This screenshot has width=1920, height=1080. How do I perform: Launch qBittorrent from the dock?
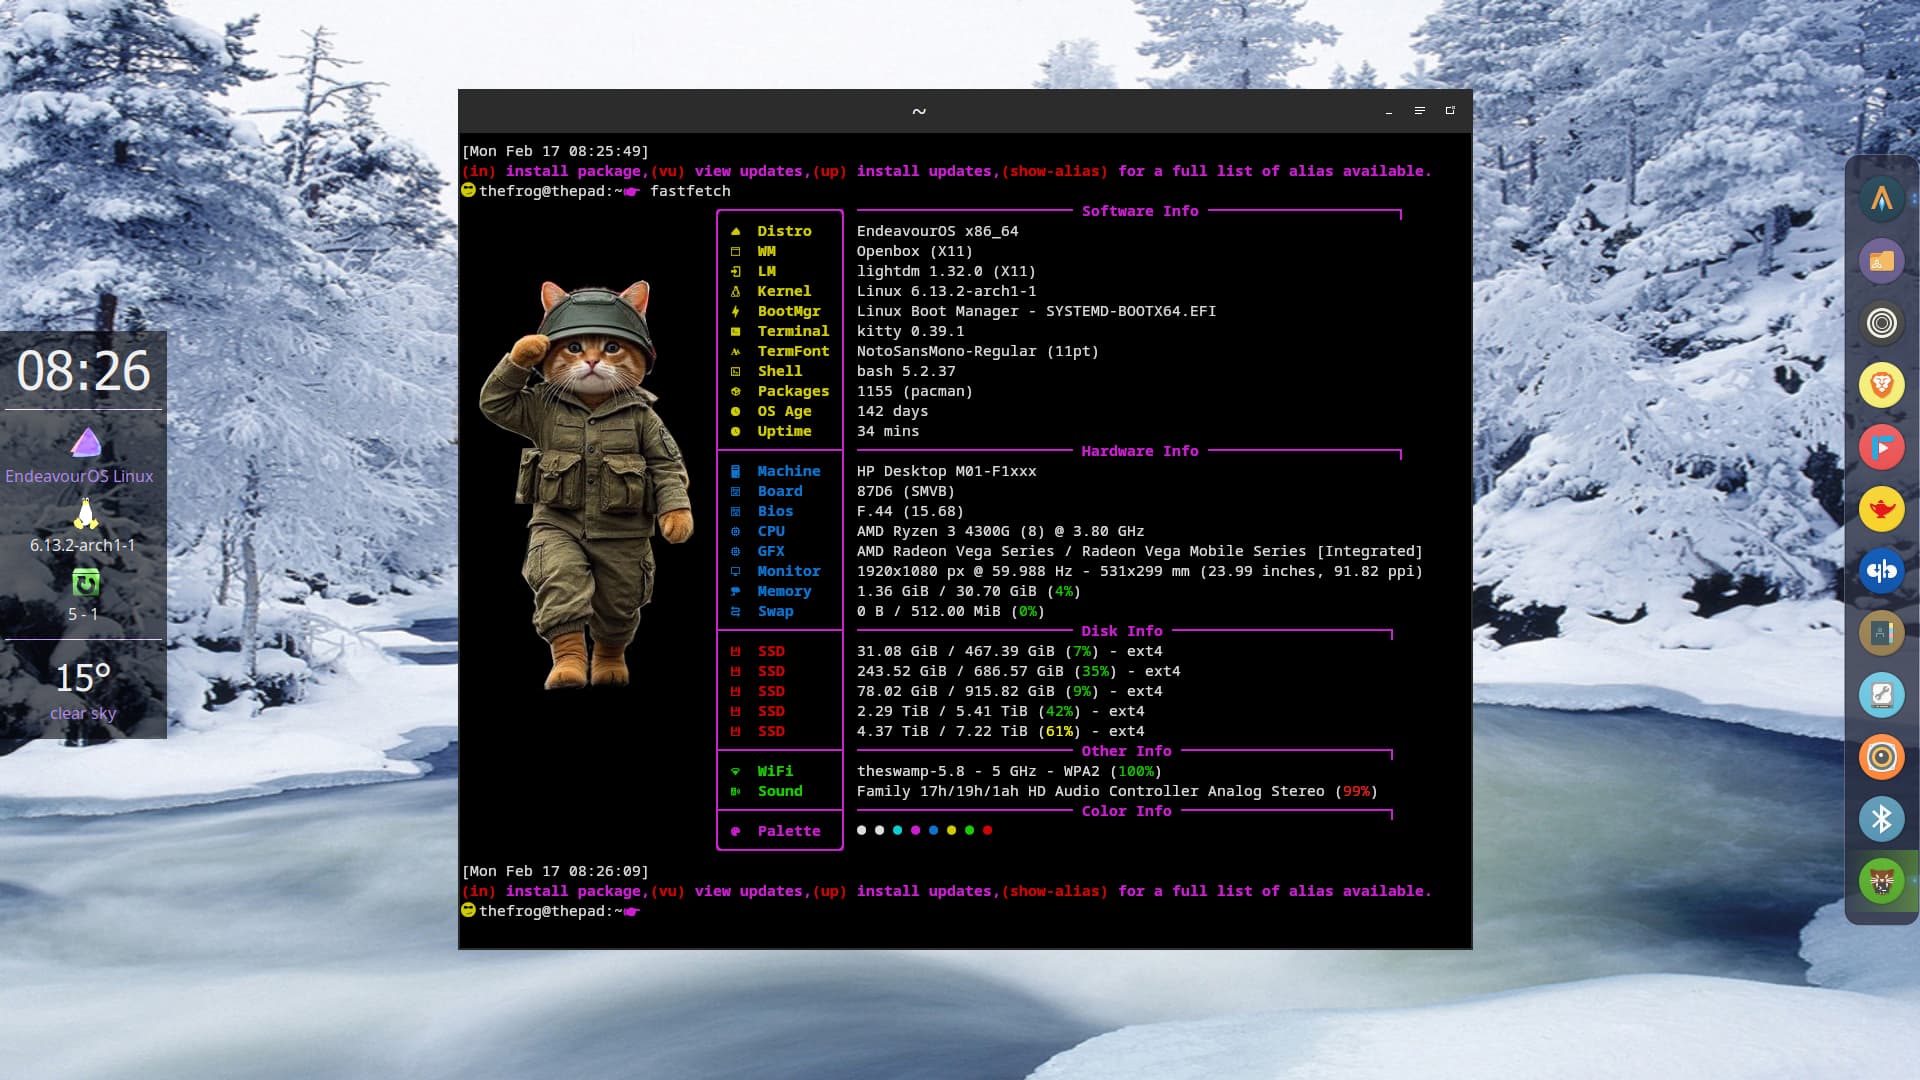pos(1881,571)
